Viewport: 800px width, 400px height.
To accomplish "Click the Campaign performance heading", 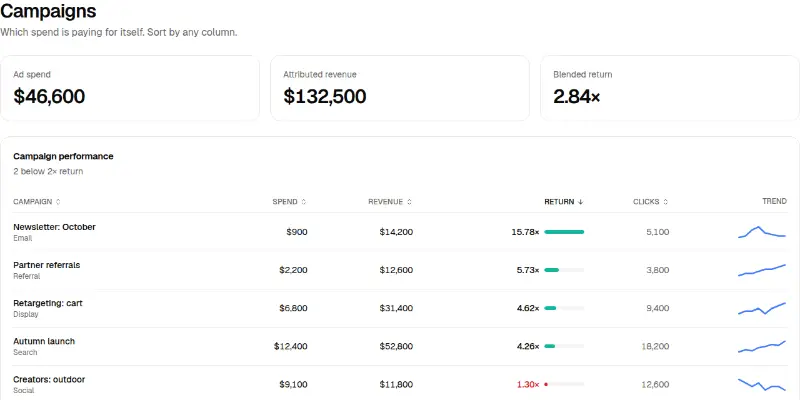I will pos(63,156).
